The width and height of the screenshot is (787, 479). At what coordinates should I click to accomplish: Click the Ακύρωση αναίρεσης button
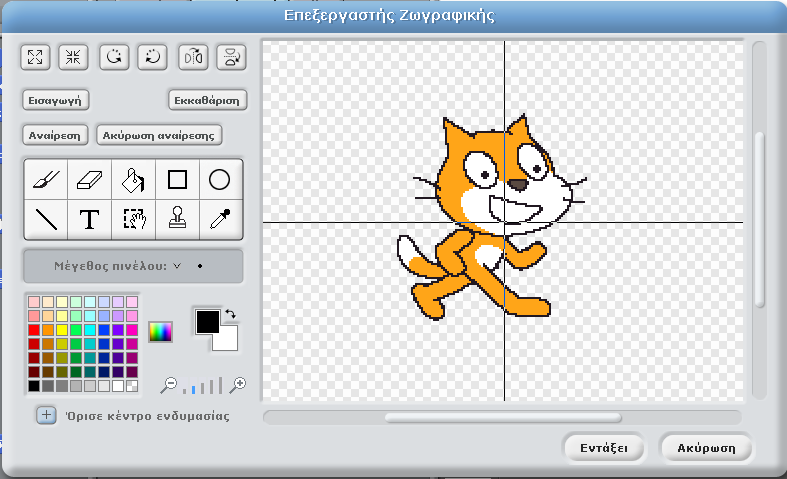[159, 135]
